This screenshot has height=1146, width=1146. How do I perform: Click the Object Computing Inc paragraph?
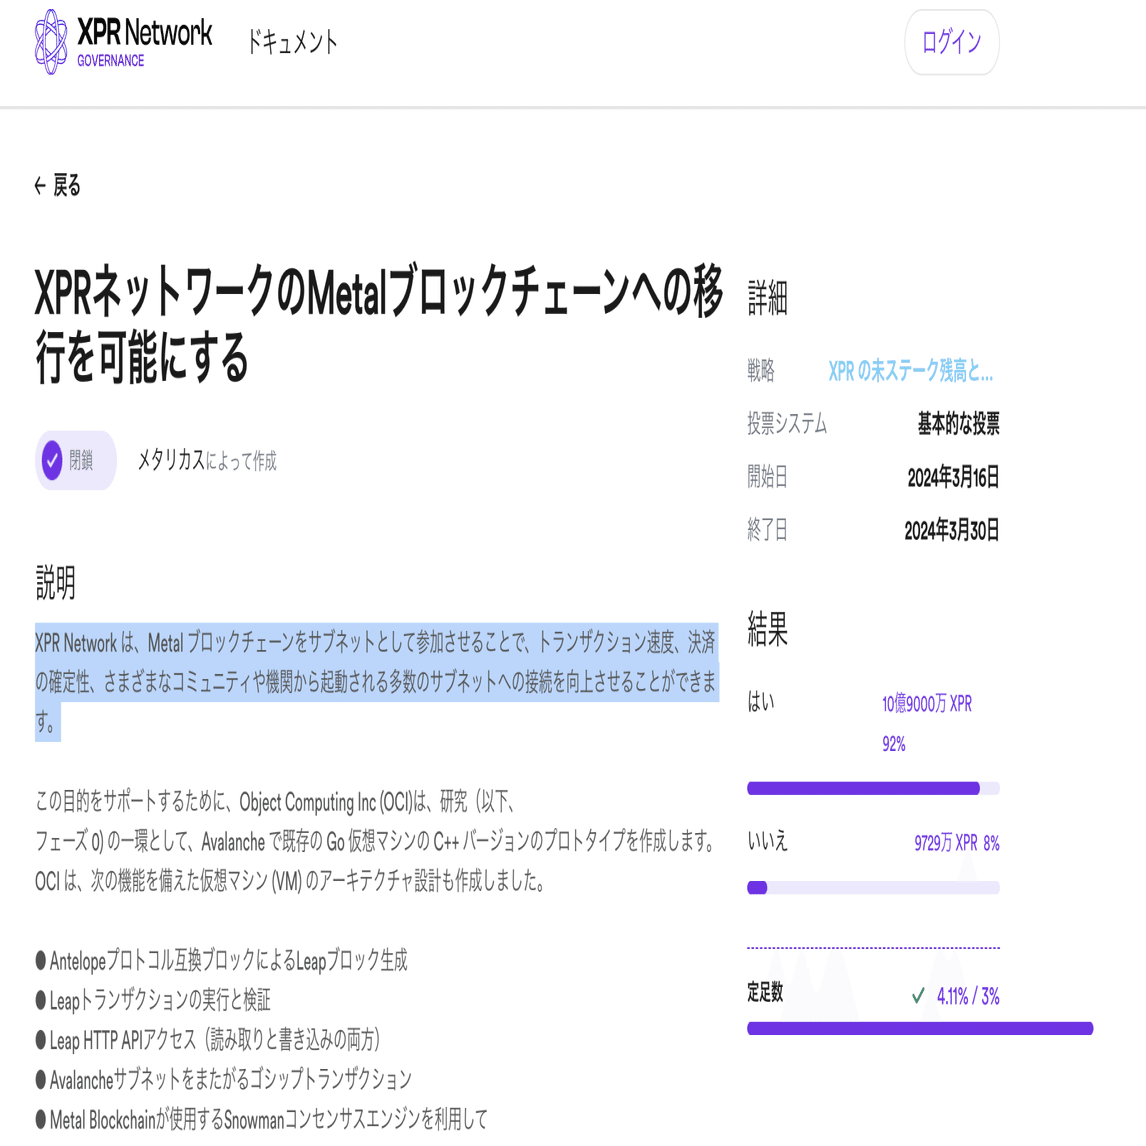point(376,841)
